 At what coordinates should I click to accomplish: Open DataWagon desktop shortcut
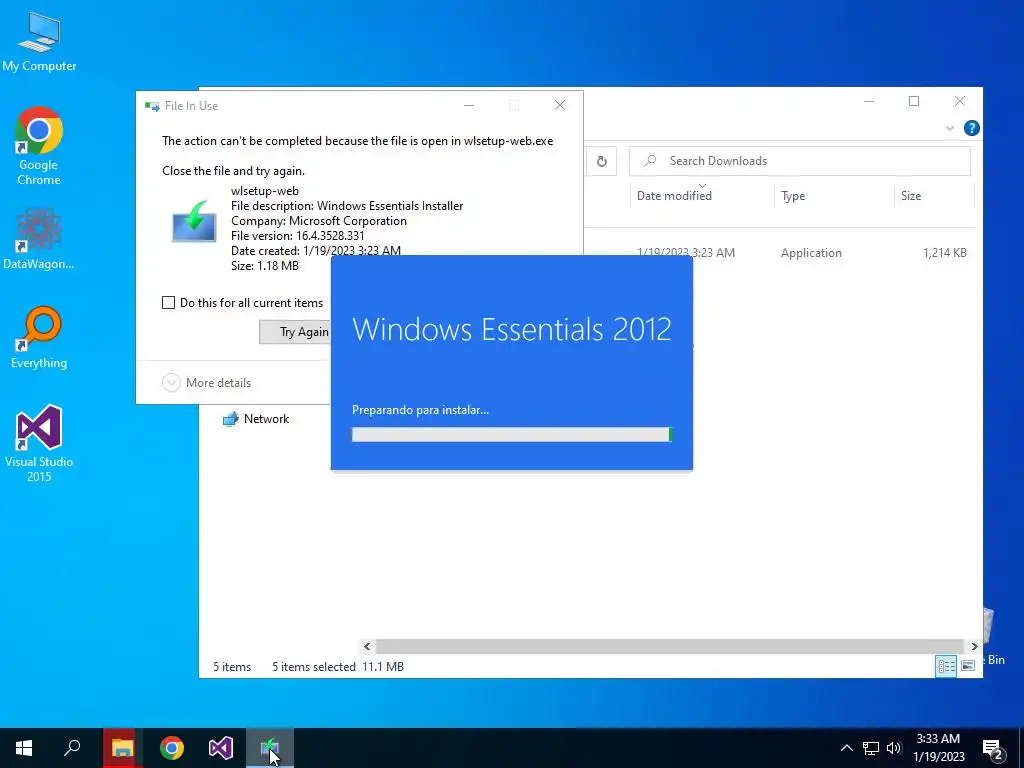pos(39,238)
